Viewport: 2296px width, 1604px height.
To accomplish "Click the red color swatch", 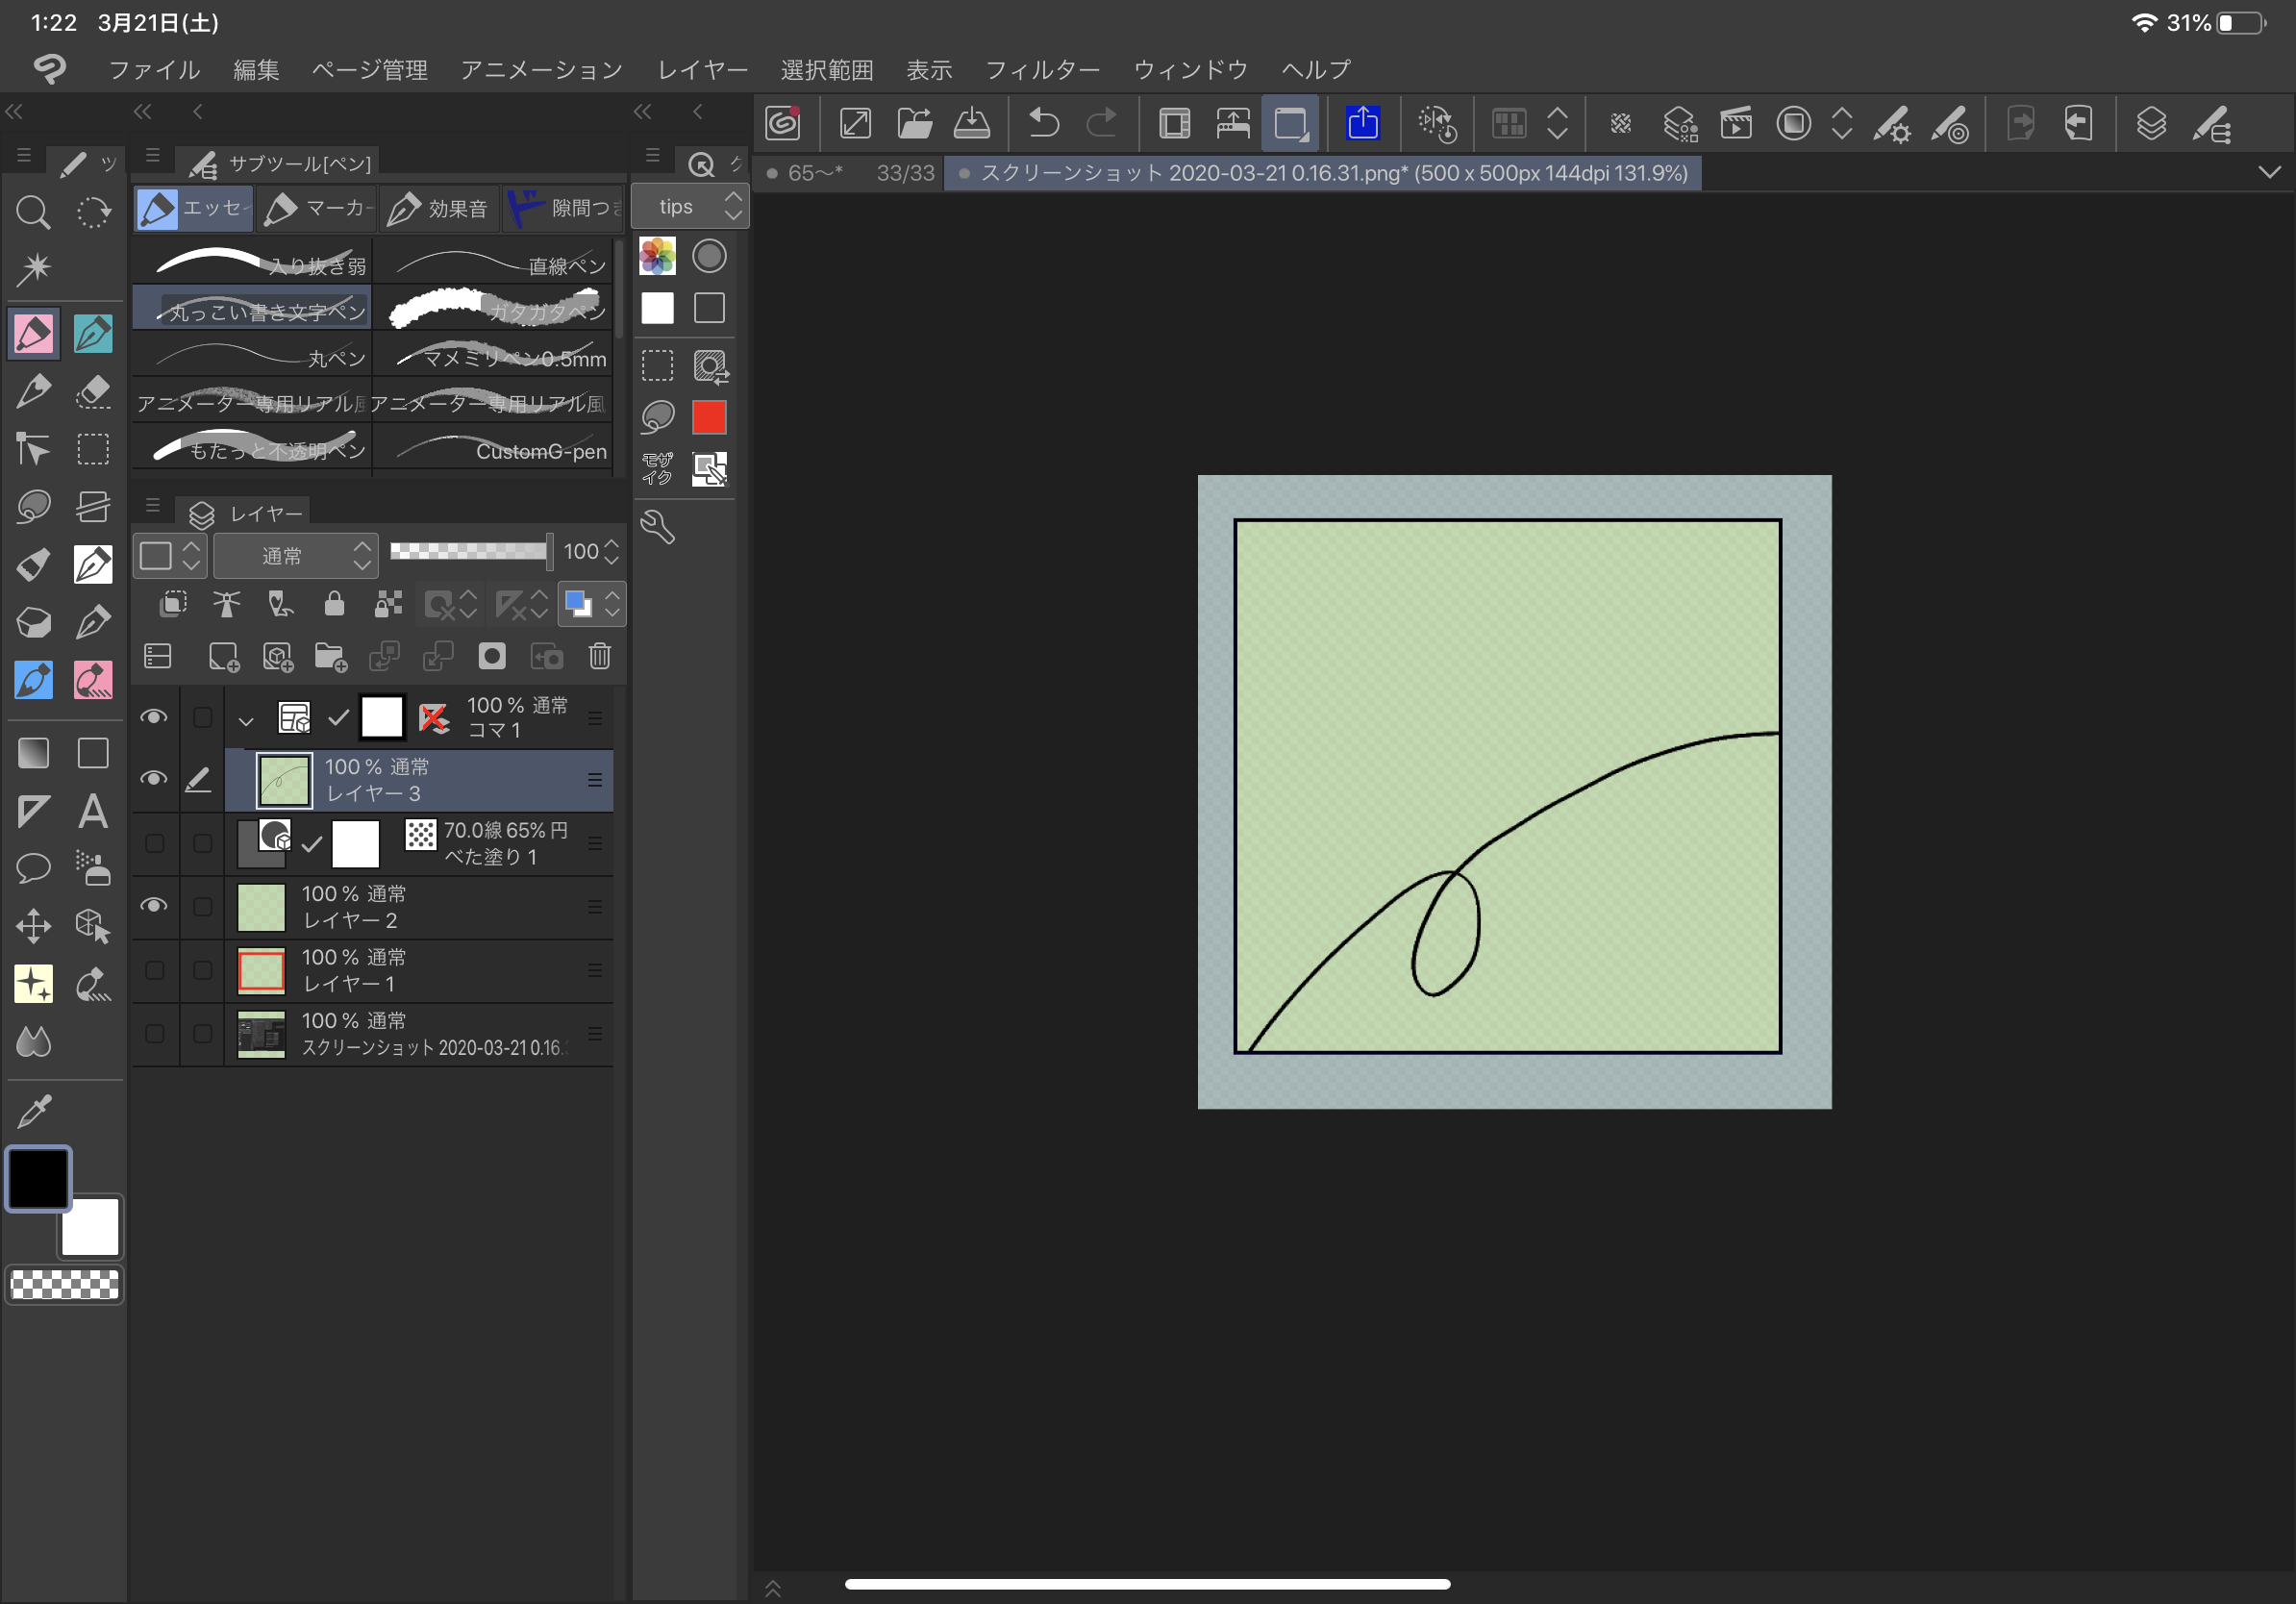I will click(709, 417).
